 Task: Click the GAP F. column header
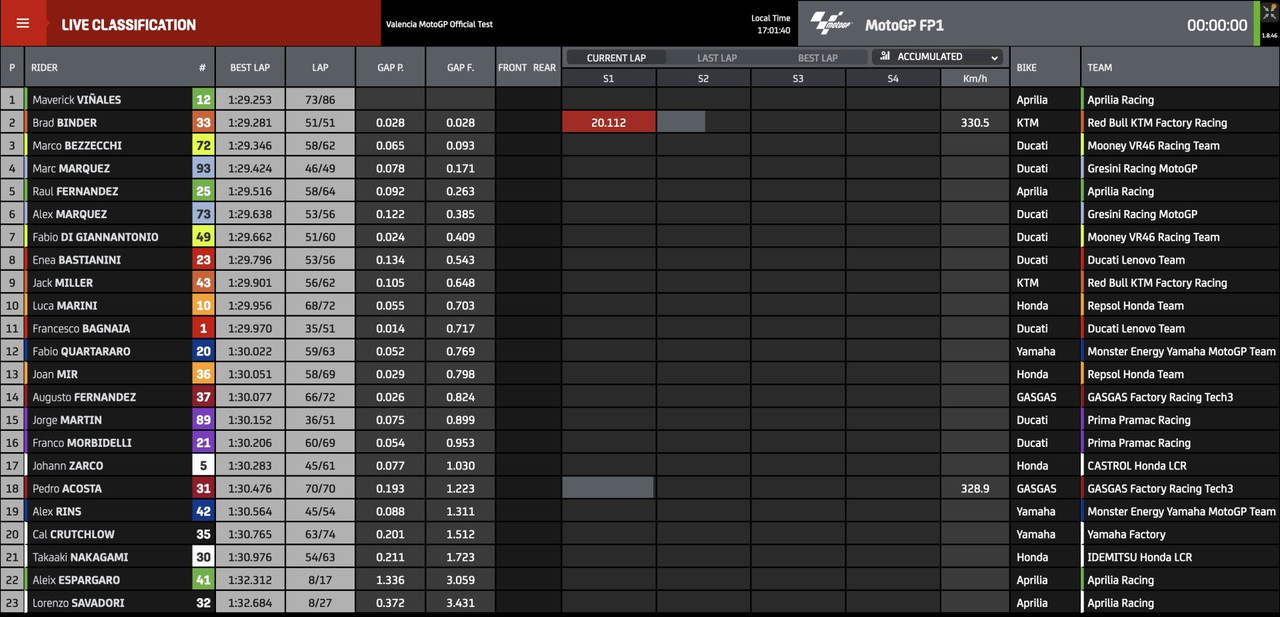pyautogui.click(x=460, y=67)
